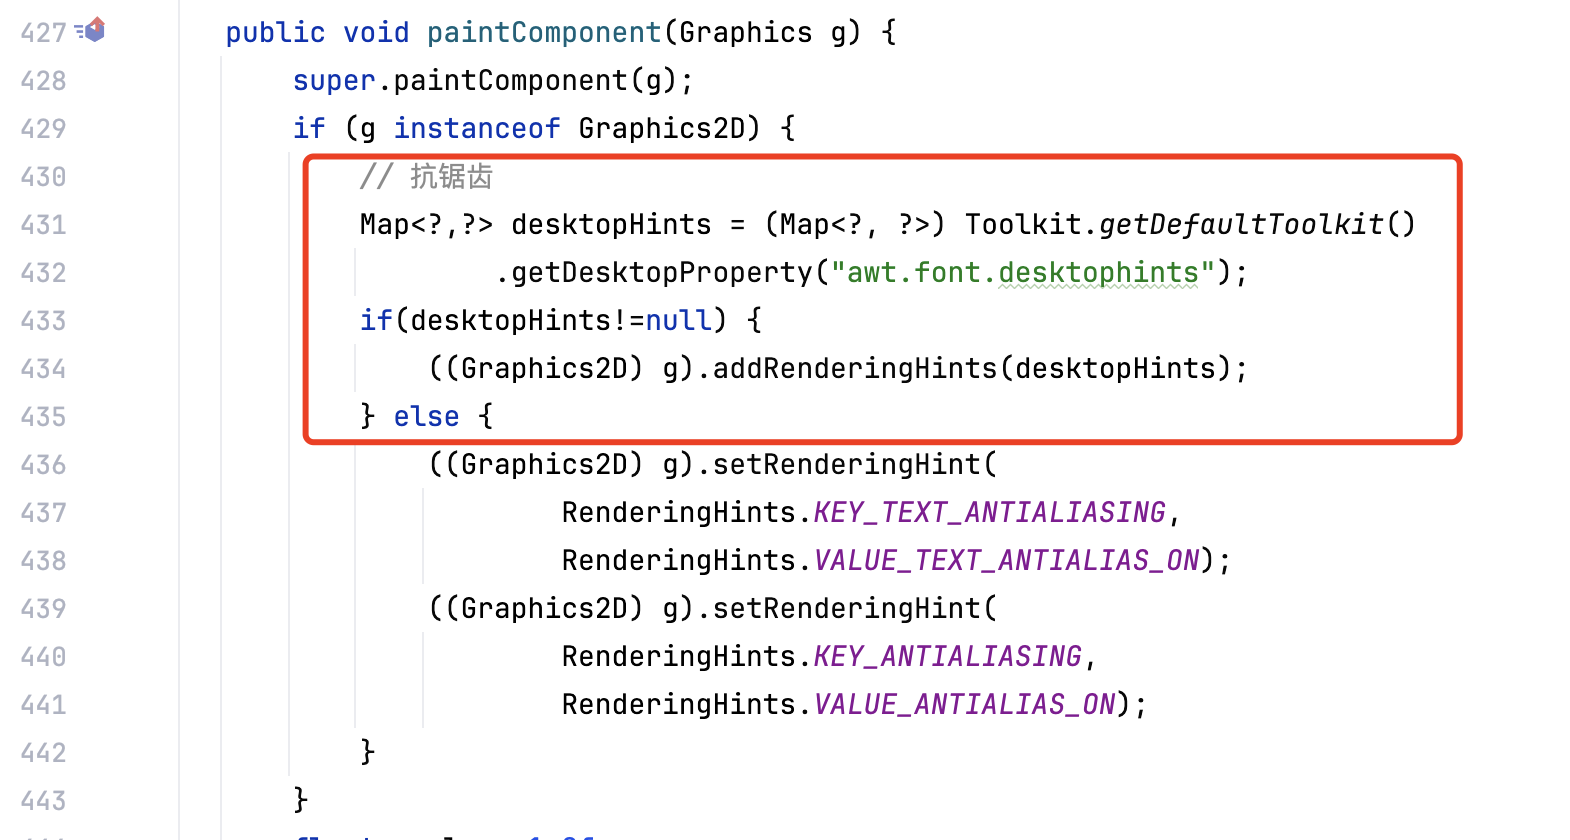Click line number 436 in the gutter
Image resolution: width=1570 pixels, height=840 pixels.
[43, 465]
